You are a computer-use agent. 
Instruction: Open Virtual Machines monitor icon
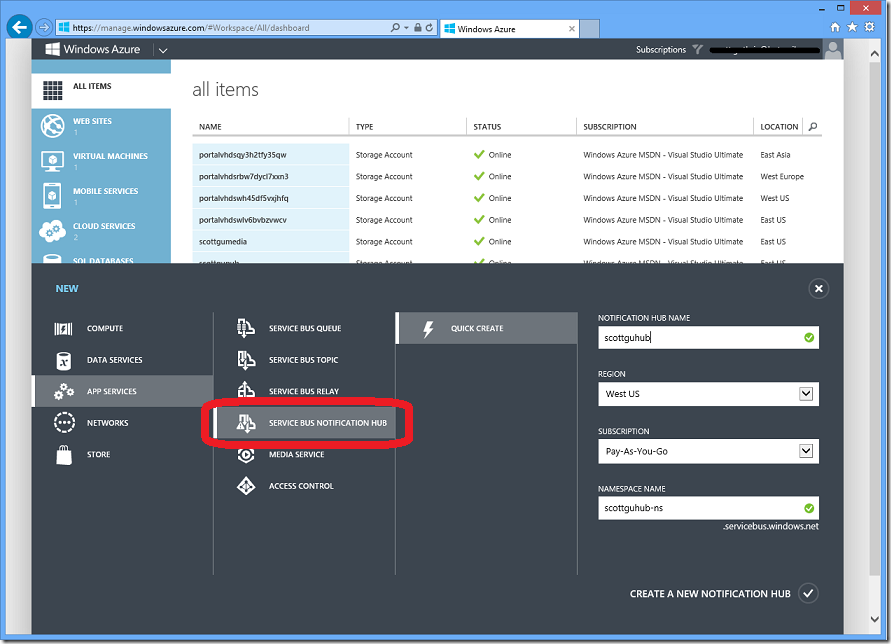[x=53, y=161]
